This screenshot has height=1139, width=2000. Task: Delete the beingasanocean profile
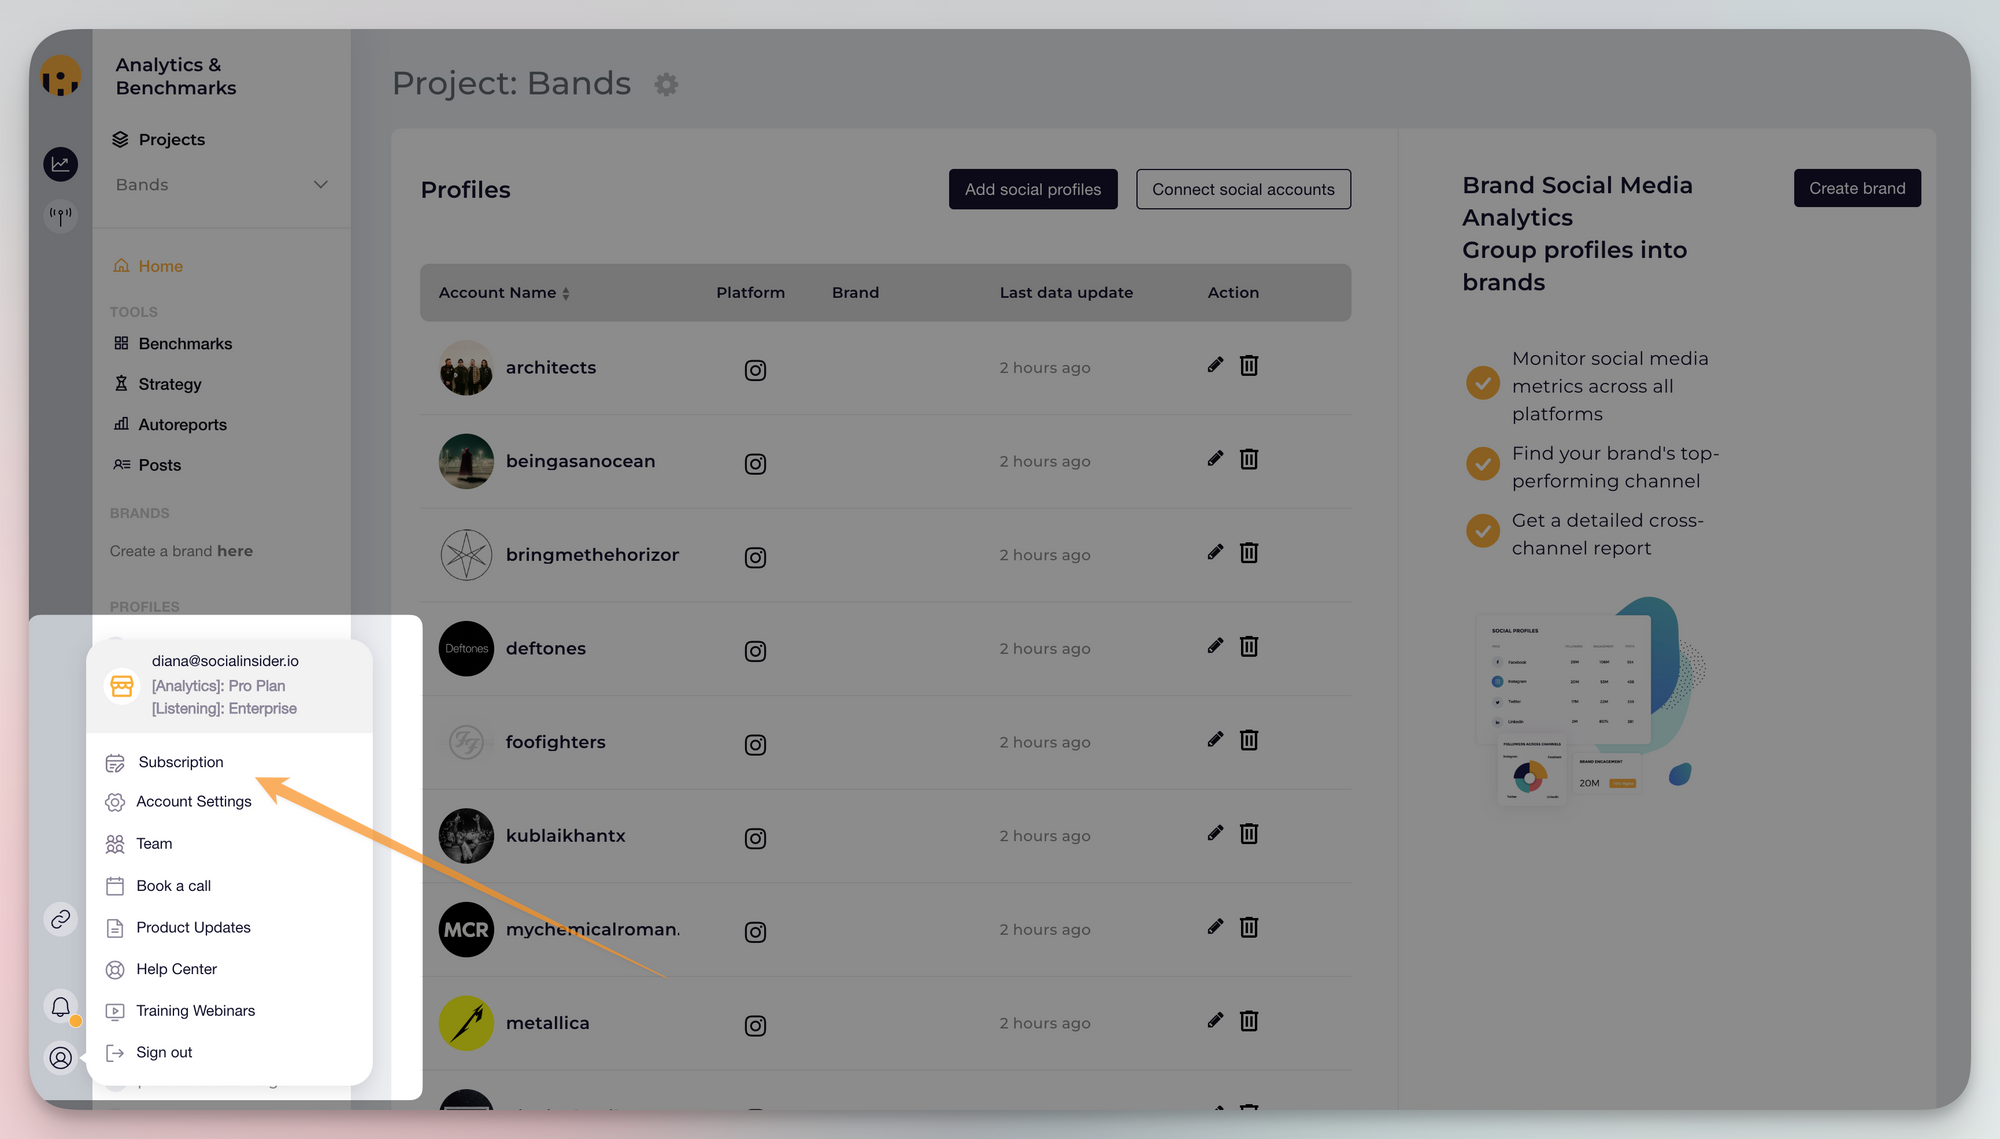pyautogui.click(x=1249, y=459)
